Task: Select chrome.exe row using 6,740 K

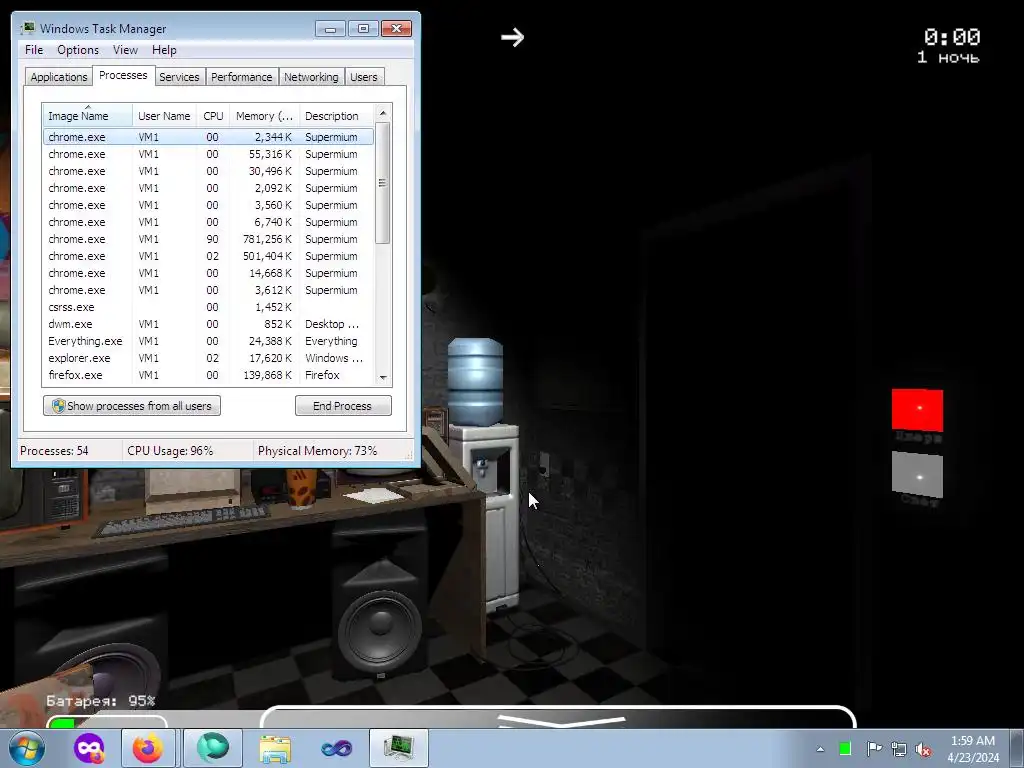Action: point(208,222)
